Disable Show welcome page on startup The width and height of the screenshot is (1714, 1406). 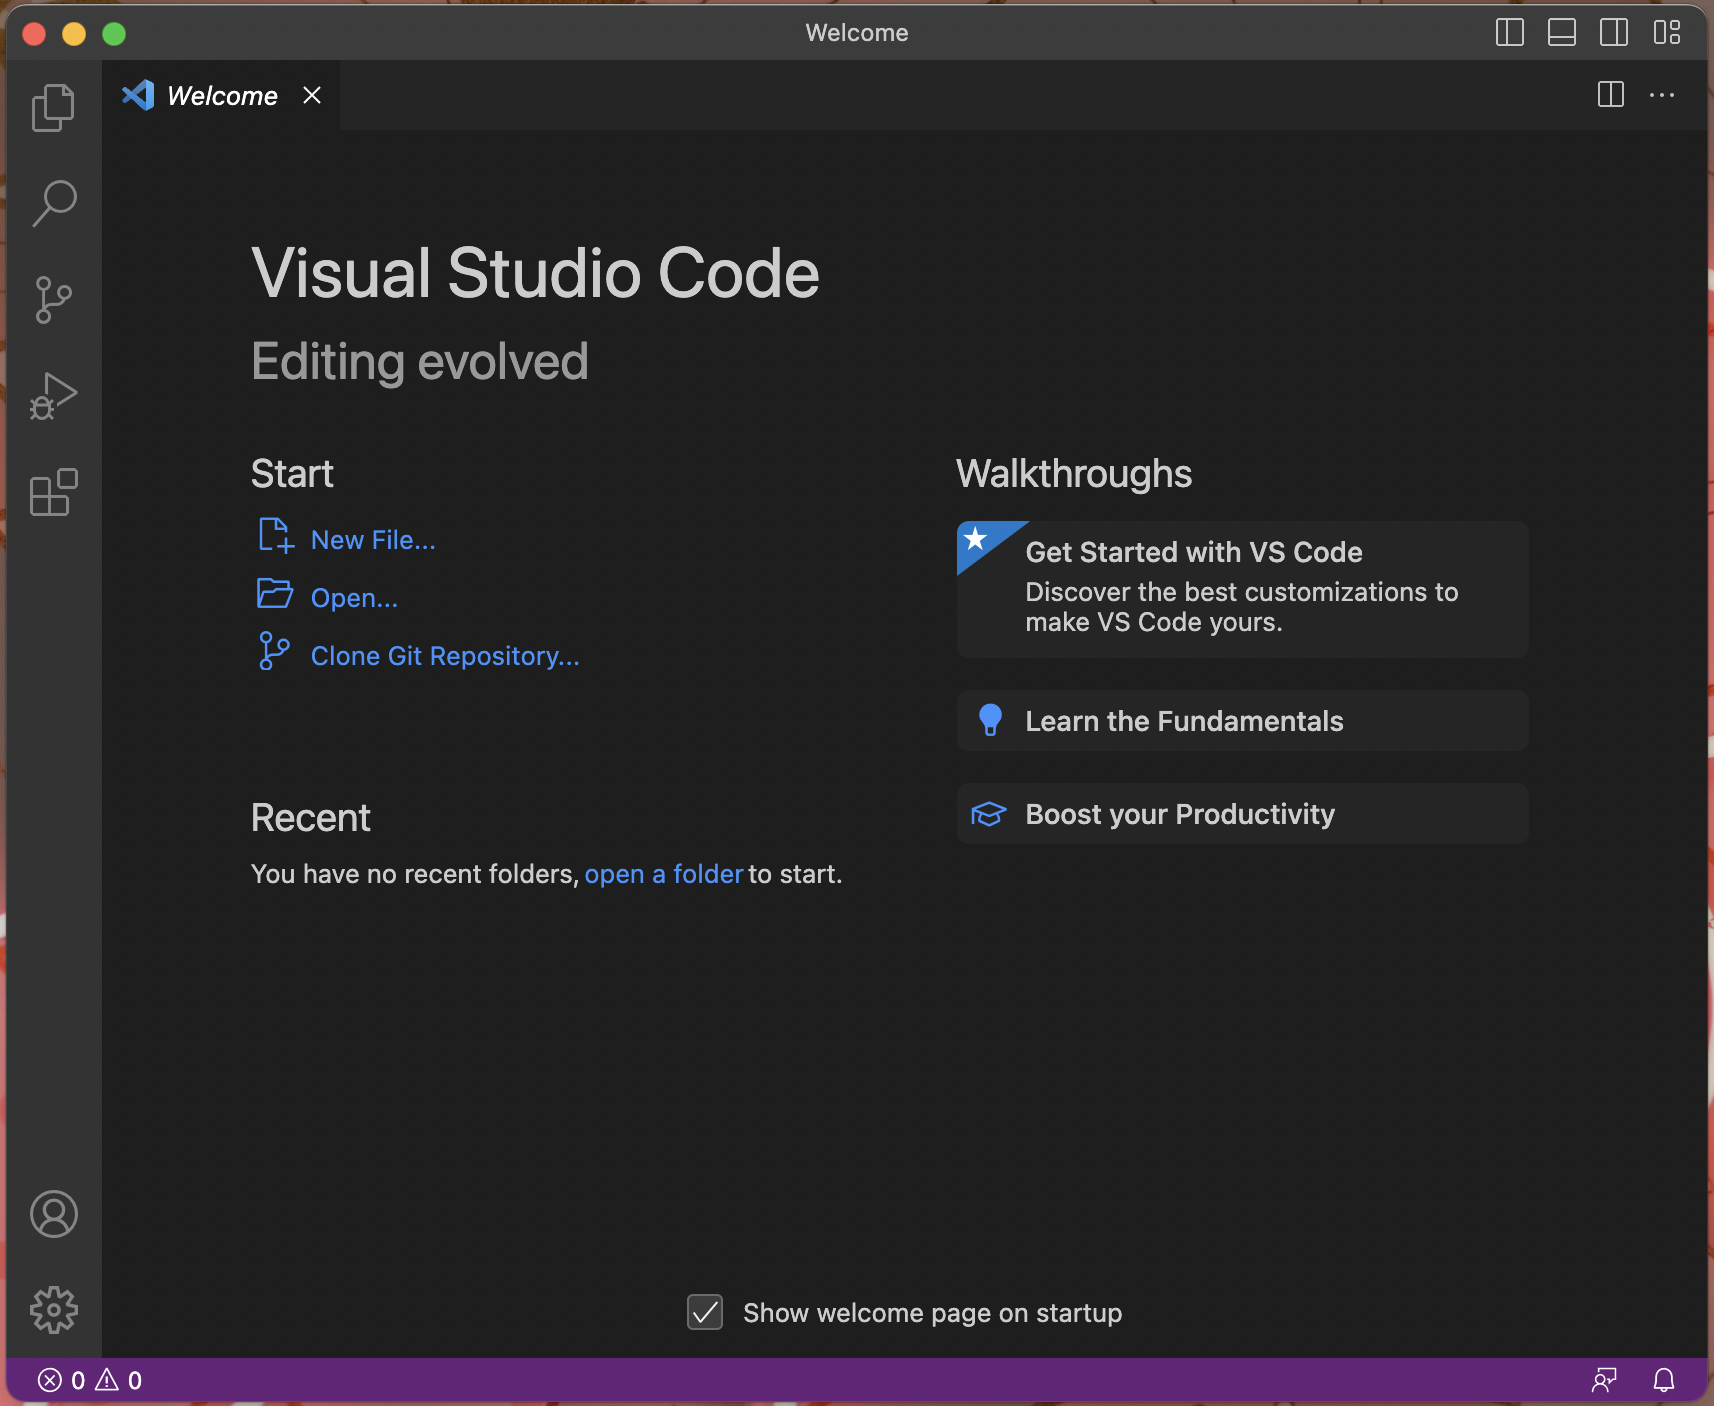[x=704, y=1312]
